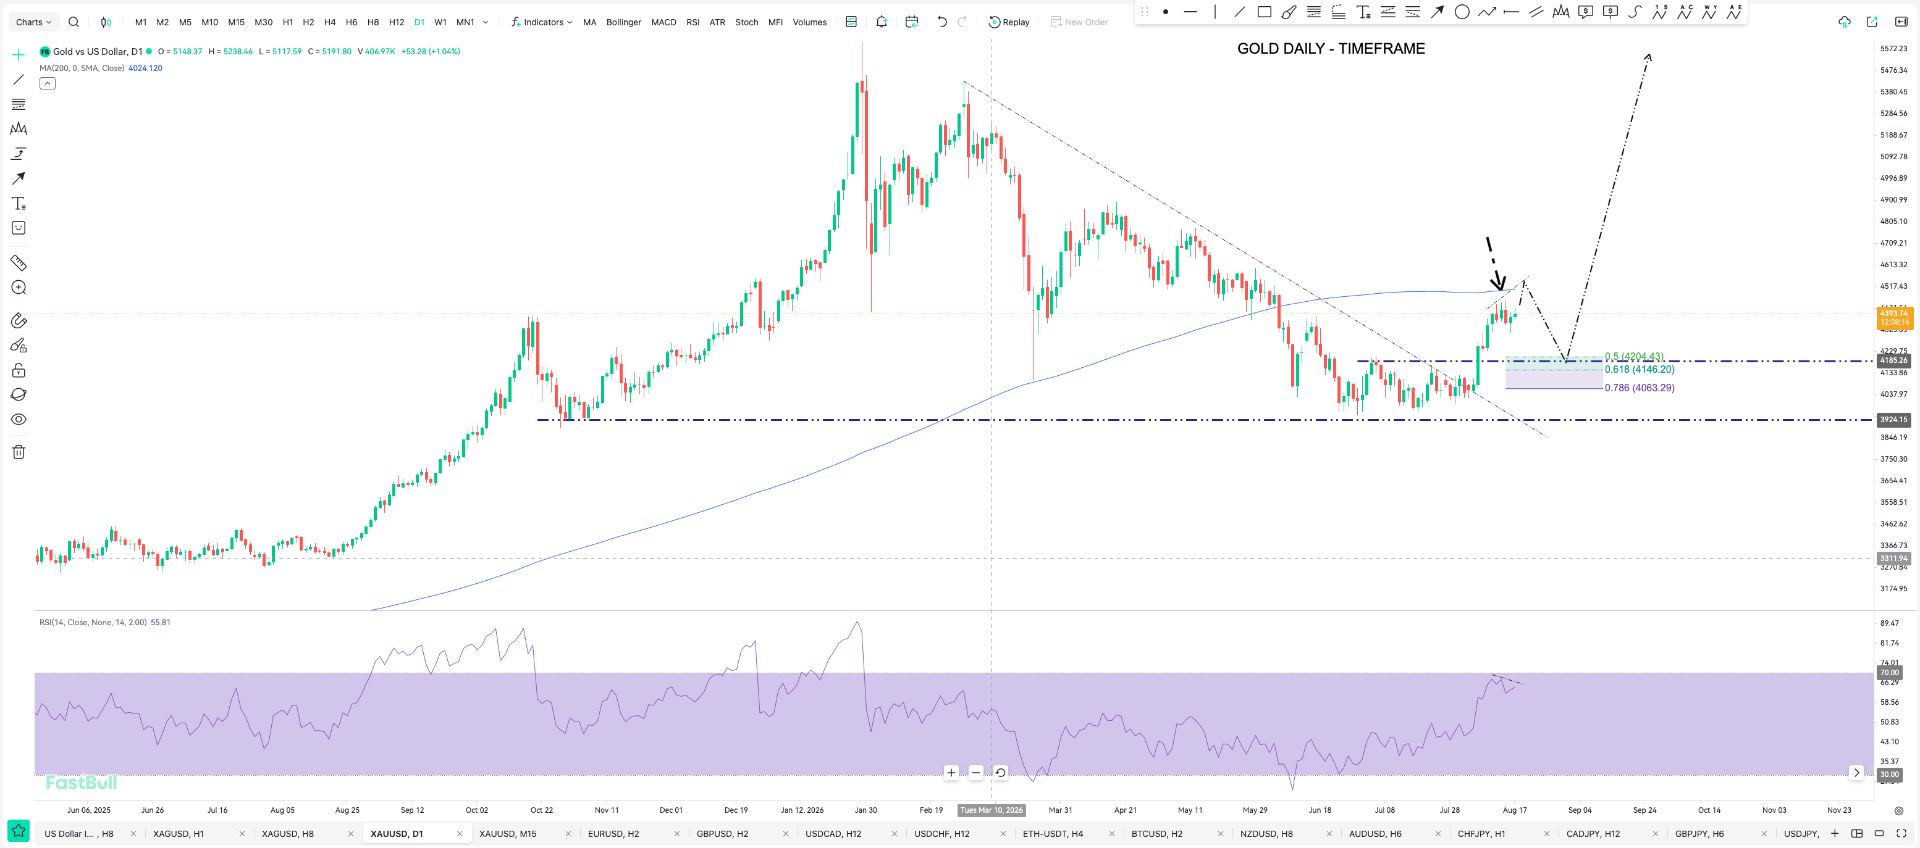Start bar Replay mode
This screenshot has width=1920, height=848.
(x=1009, y=22)
